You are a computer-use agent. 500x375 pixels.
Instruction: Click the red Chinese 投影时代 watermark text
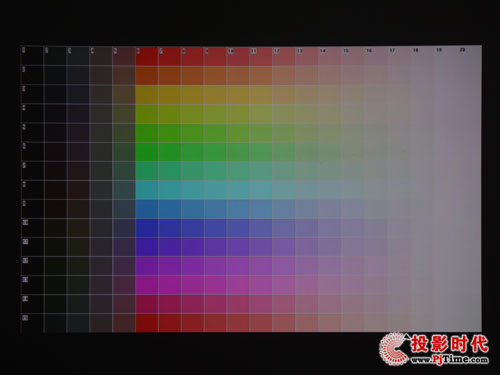[449, 344]
